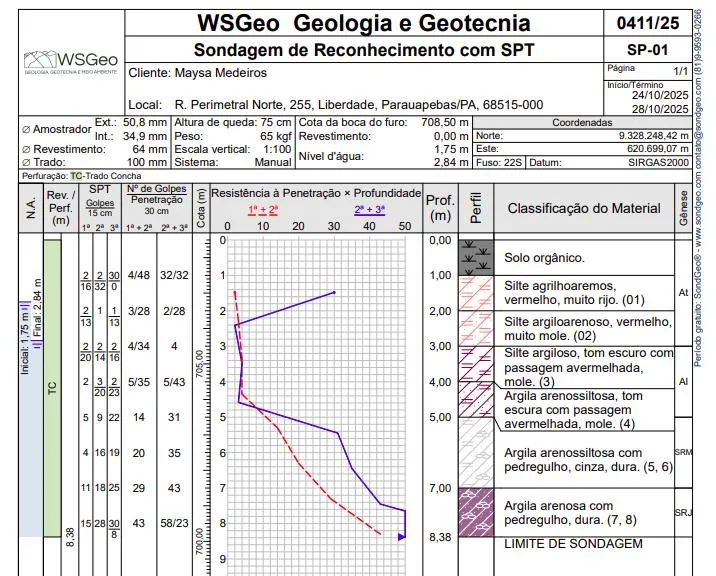Click the Trado diameter symbol

[26, 162]
